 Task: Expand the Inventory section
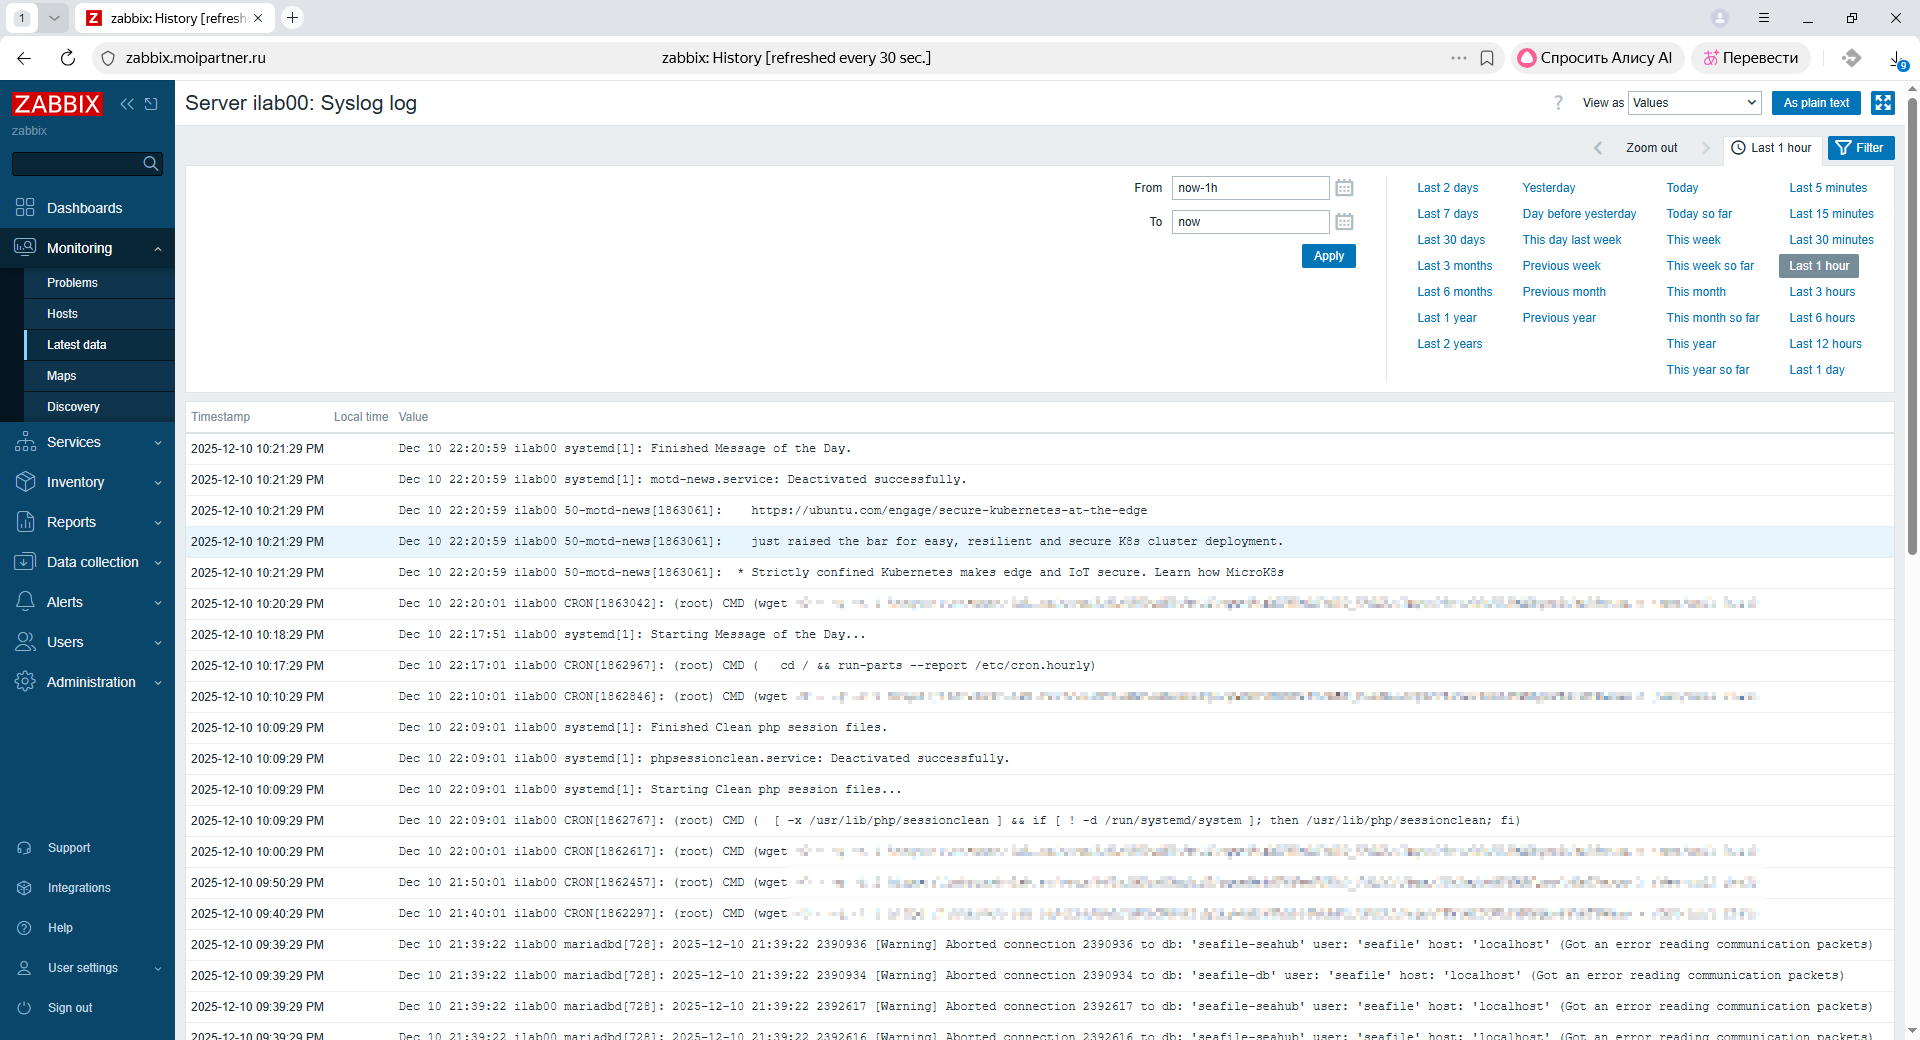click(75, 481)
